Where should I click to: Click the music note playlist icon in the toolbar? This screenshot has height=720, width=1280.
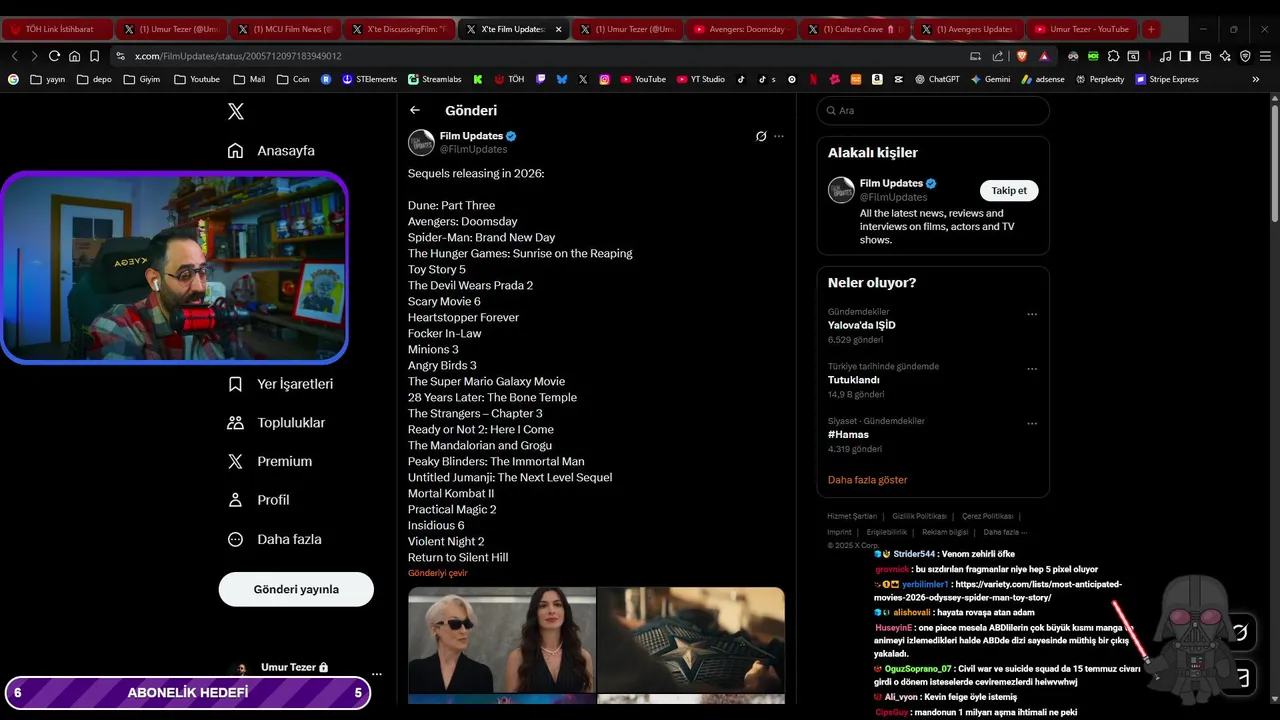(x=1165, y=56)
